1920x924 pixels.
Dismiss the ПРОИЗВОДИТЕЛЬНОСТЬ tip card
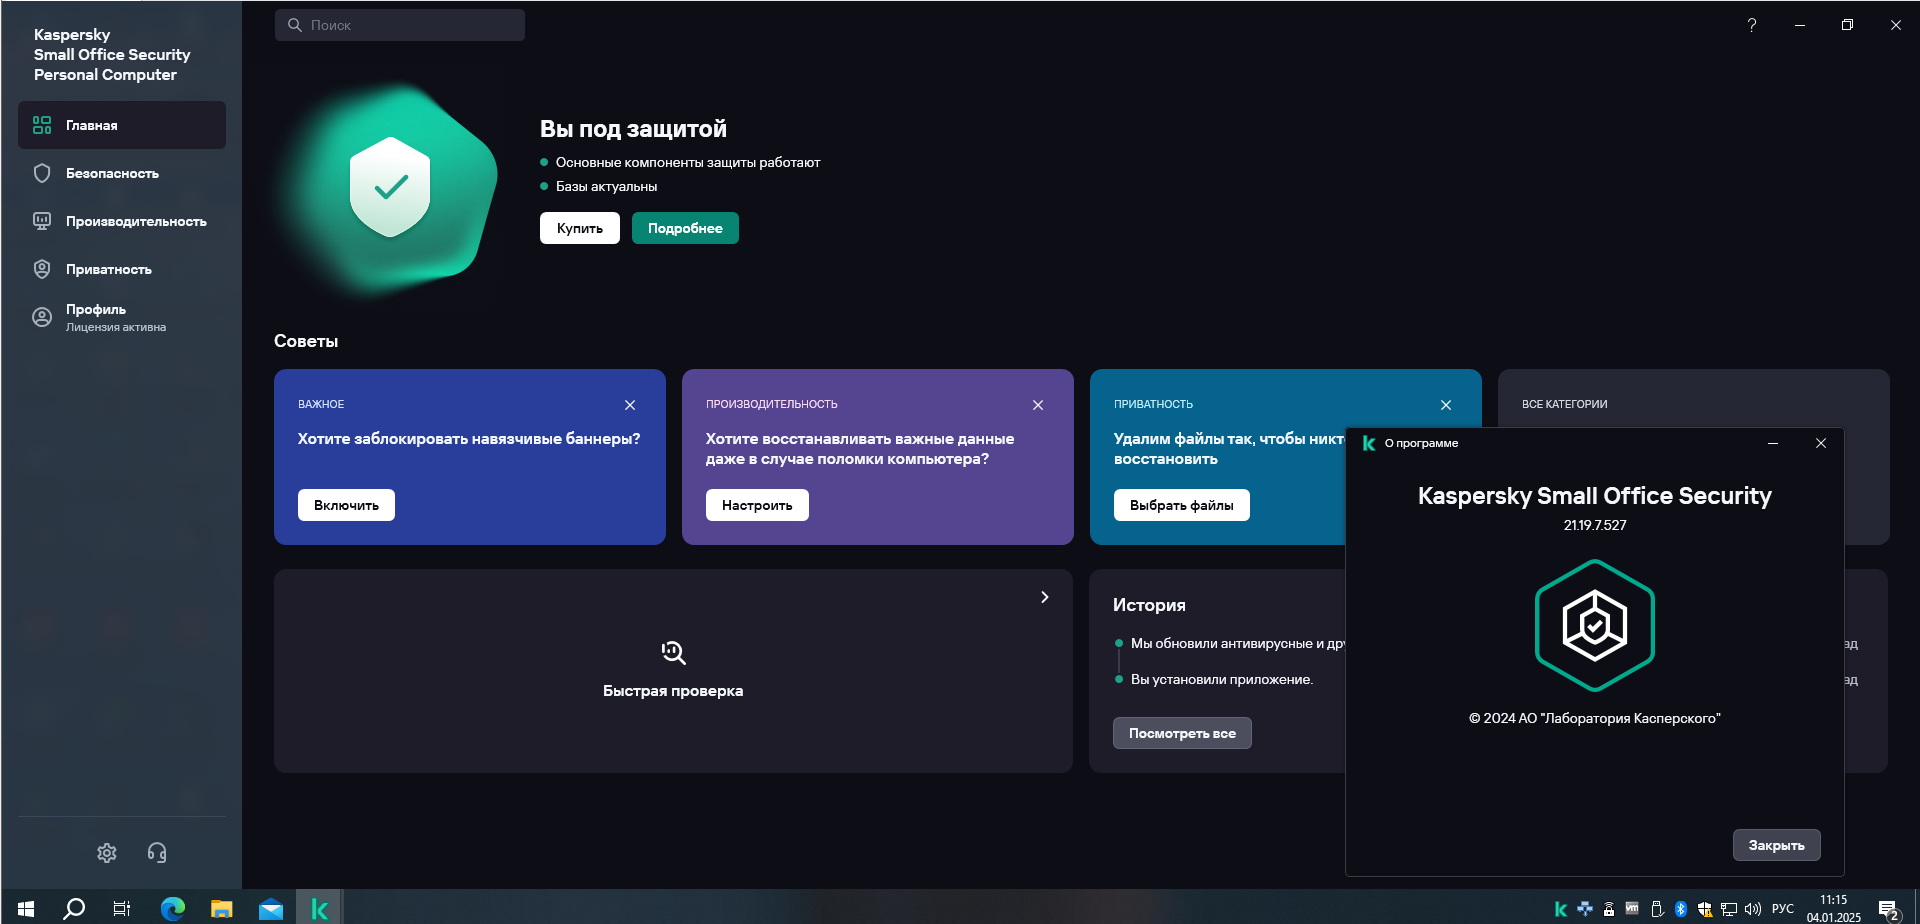click(1038, 405)
